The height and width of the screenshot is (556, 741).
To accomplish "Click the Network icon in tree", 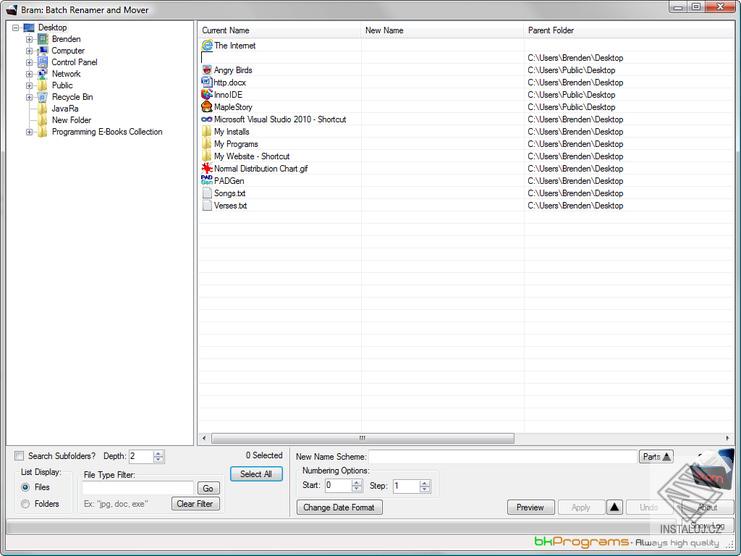I will coord(43,74).
